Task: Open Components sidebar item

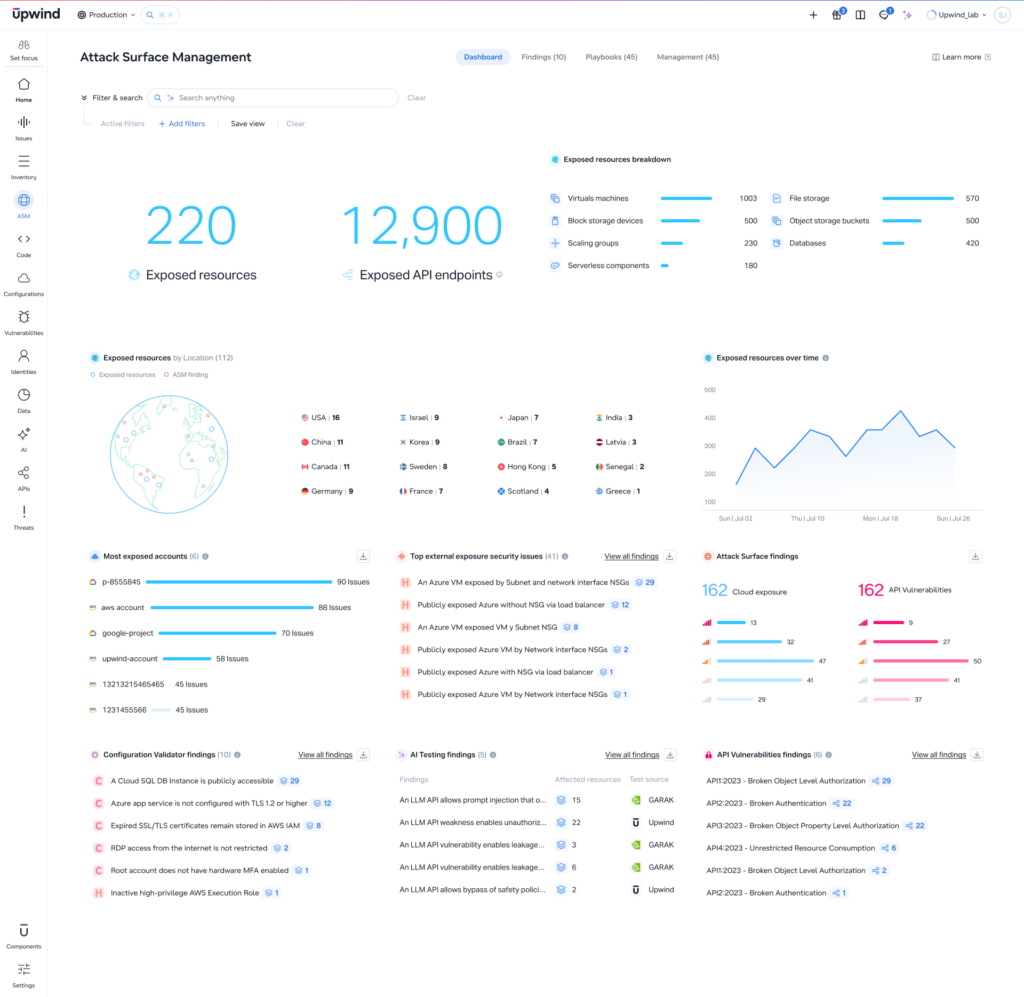Action: pyautogui.click(x=24, y=936)
